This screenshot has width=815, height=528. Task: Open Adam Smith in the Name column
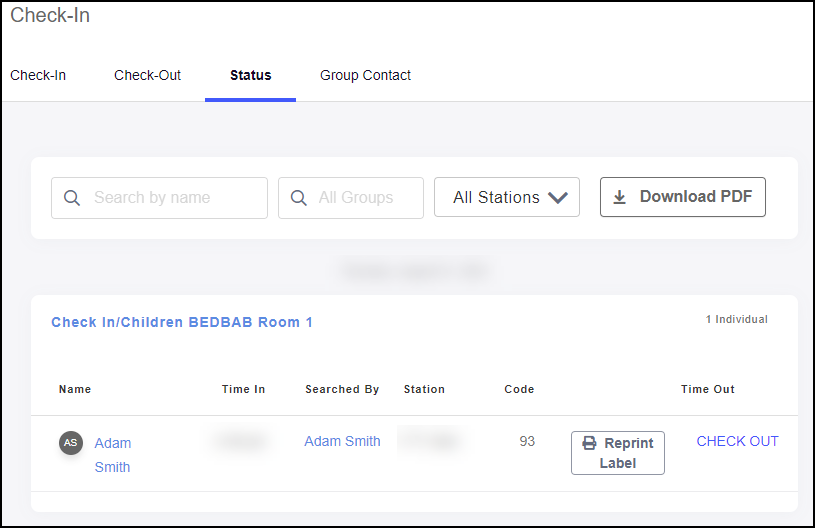[112, 454]
